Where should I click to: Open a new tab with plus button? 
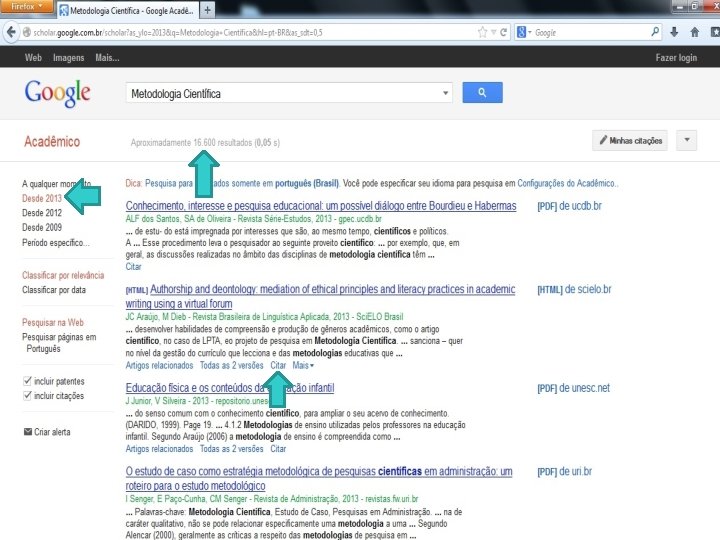(x=208, y=10)
